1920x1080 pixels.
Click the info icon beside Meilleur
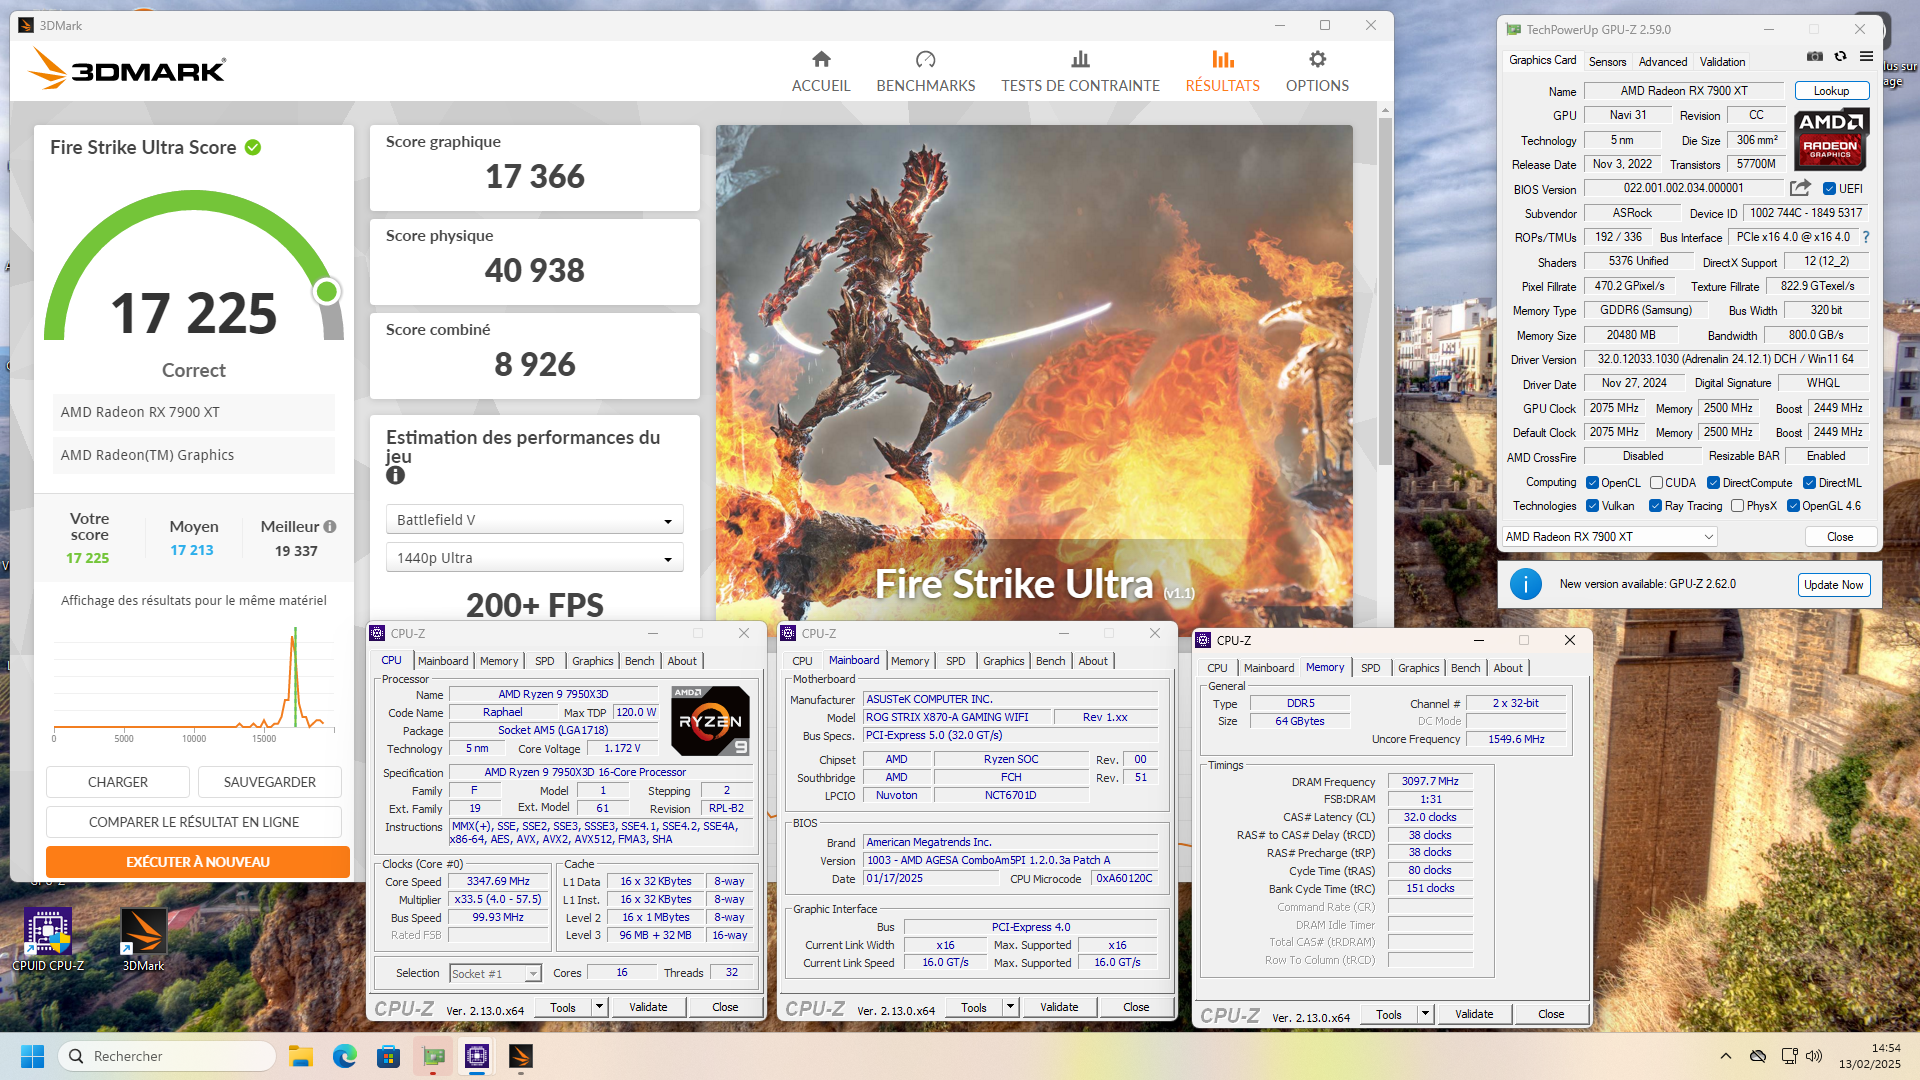click(330, 526)
